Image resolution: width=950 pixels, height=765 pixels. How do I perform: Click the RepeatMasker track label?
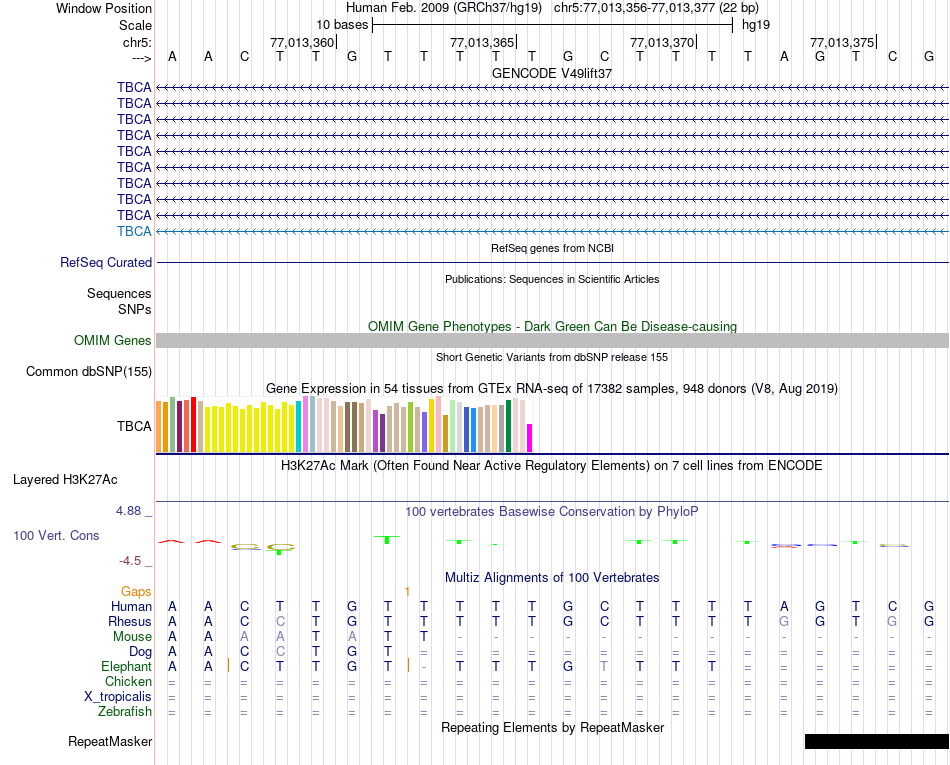click(110, 741)
